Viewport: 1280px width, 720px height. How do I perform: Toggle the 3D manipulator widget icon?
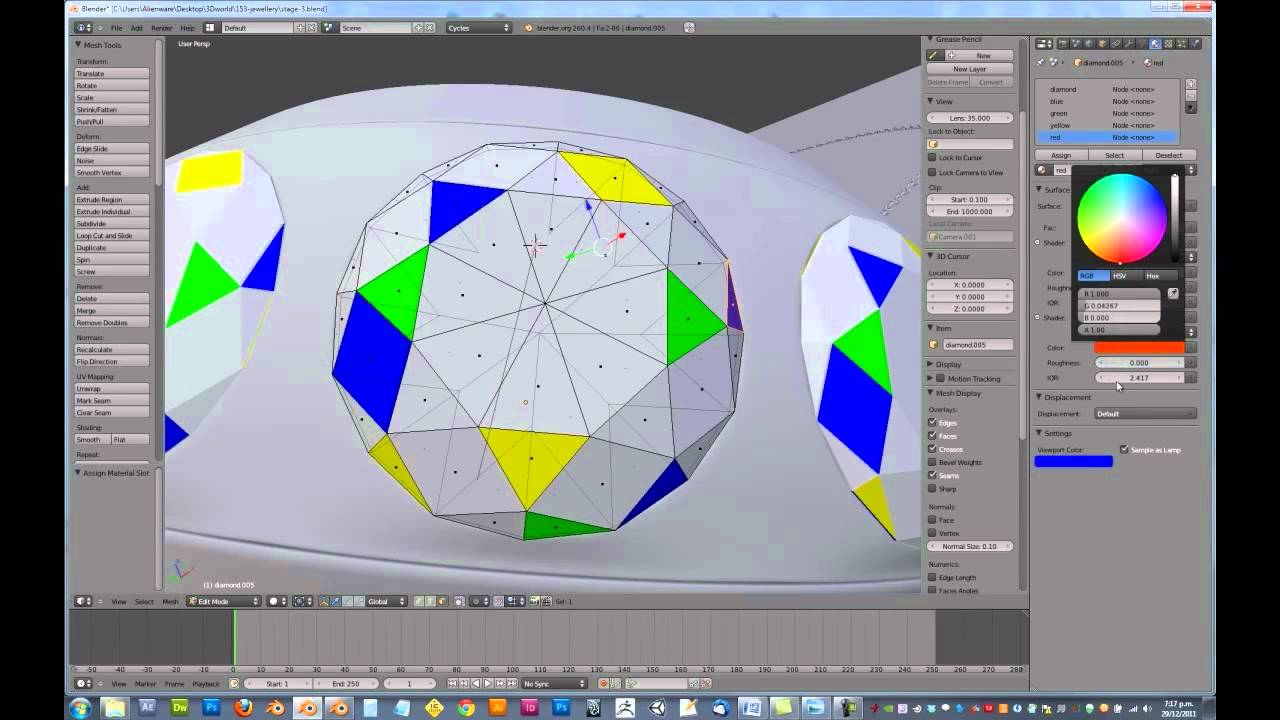[x=324, y=601]
